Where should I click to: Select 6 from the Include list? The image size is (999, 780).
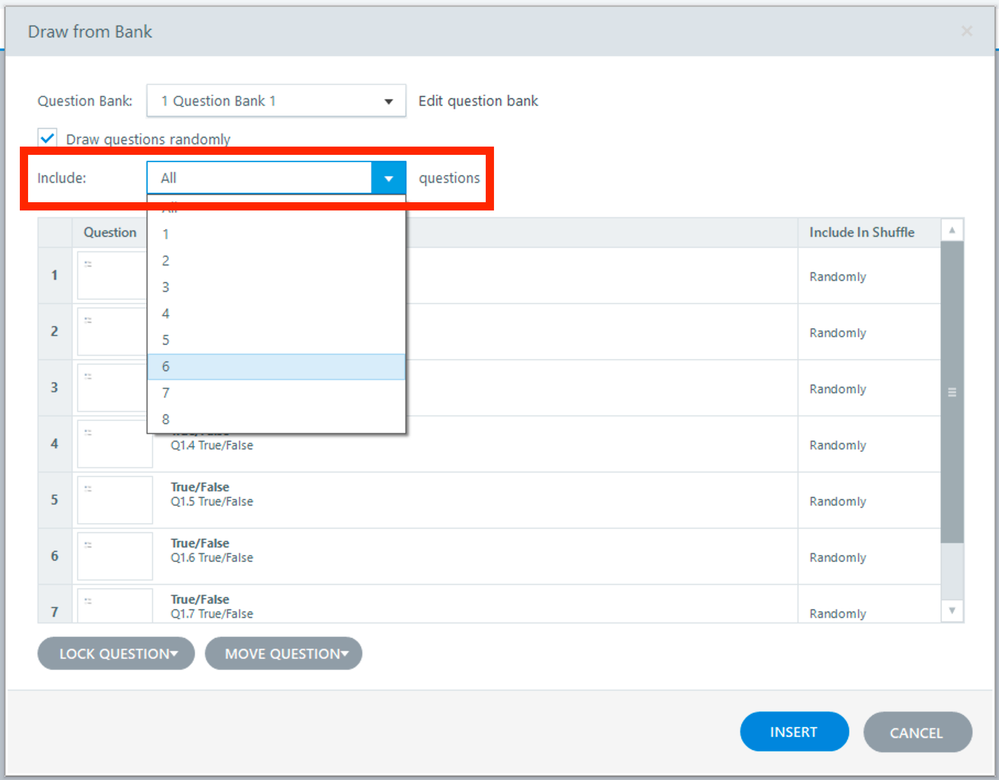[x=276, y=367]
